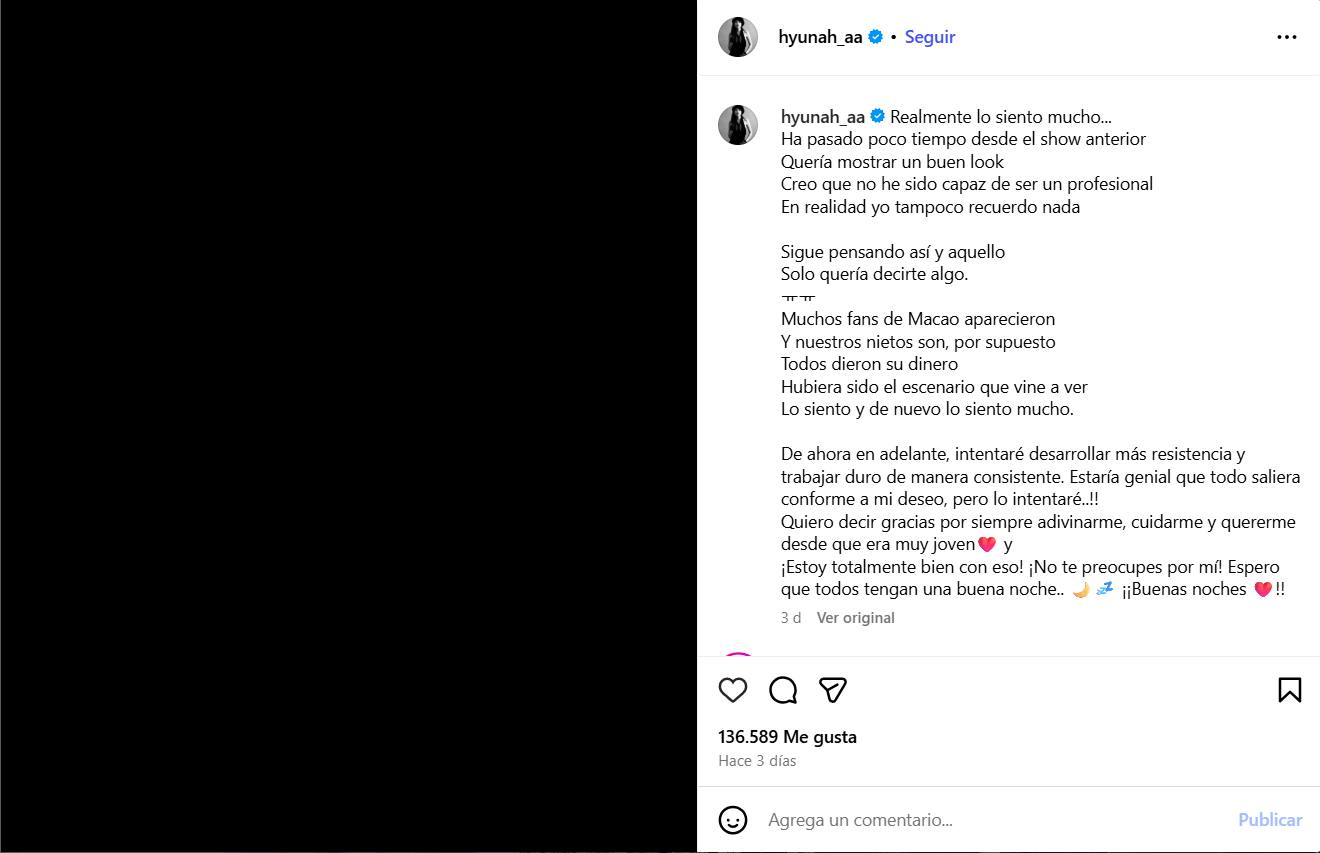Click the comment speech bubble icon

[x=783, y=690]
